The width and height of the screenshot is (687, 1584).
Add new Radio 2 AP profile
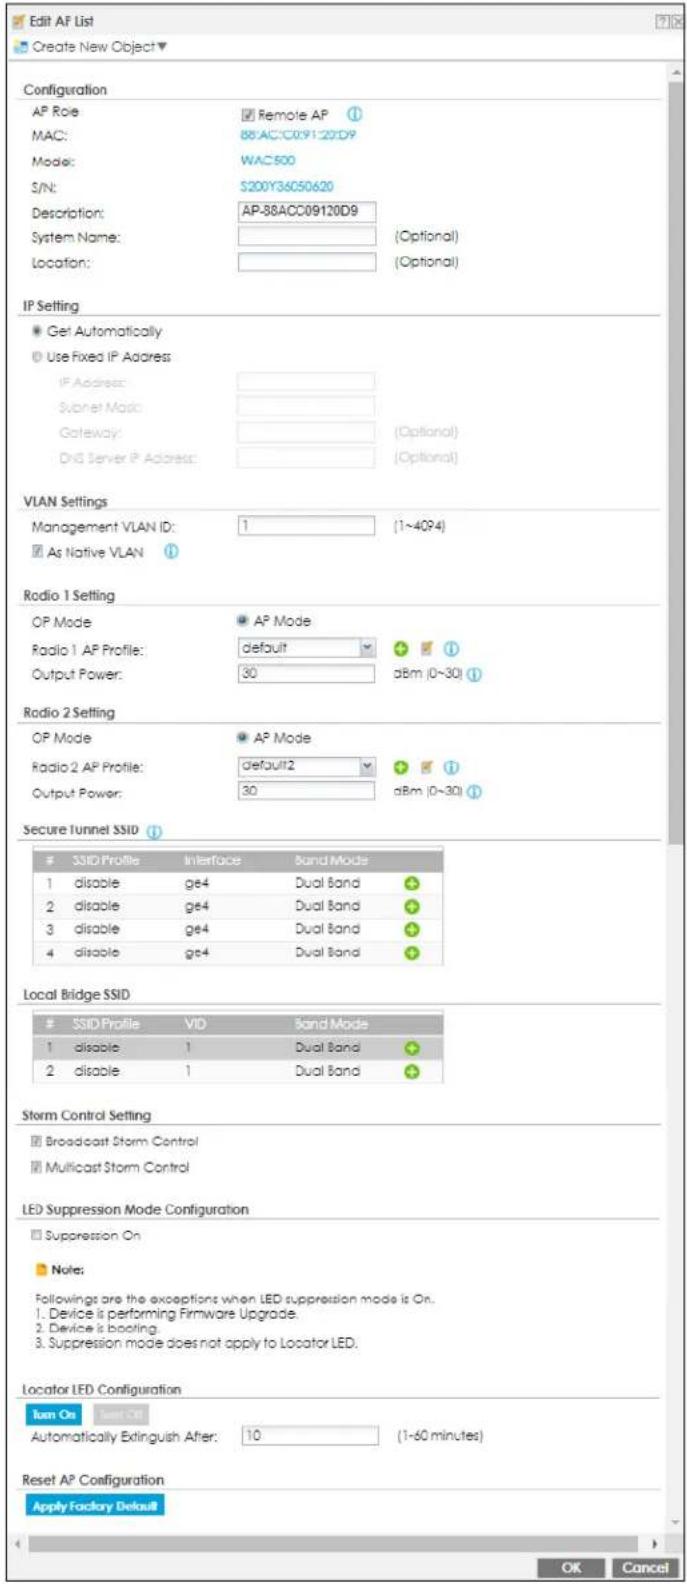[x=402, y=768]
